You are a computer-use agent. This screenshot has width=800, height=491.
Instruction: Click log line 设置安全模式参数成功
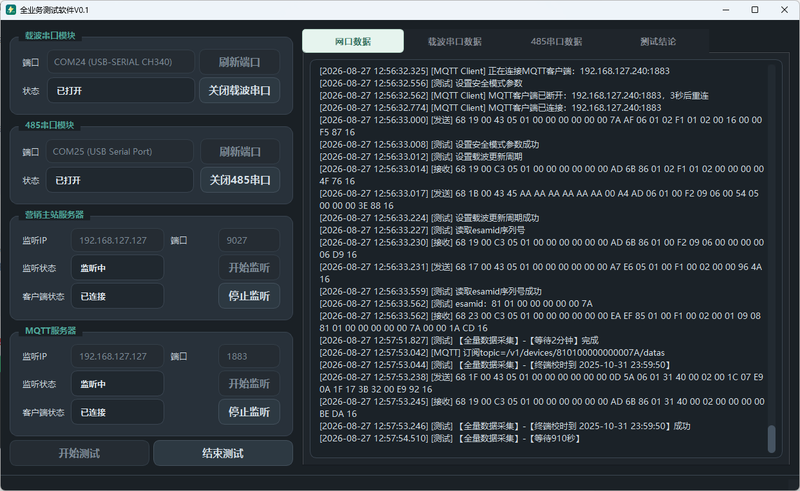coord(429,144)
